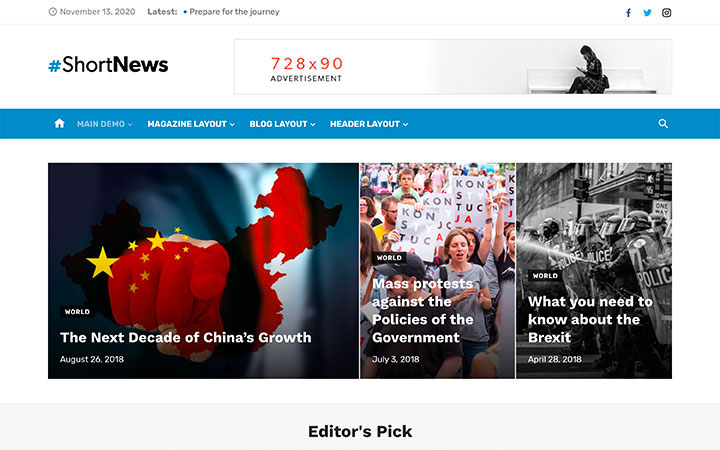Image resolution: width=720 pixels, height=450 pixels.
Task: Expand the Magazine Layout dropdown
Action: pos(191,124)
